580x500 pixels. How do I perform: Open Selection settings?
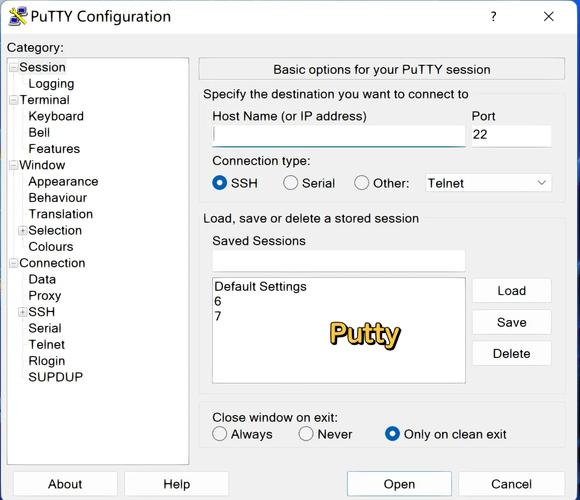(x=55, y=230)
